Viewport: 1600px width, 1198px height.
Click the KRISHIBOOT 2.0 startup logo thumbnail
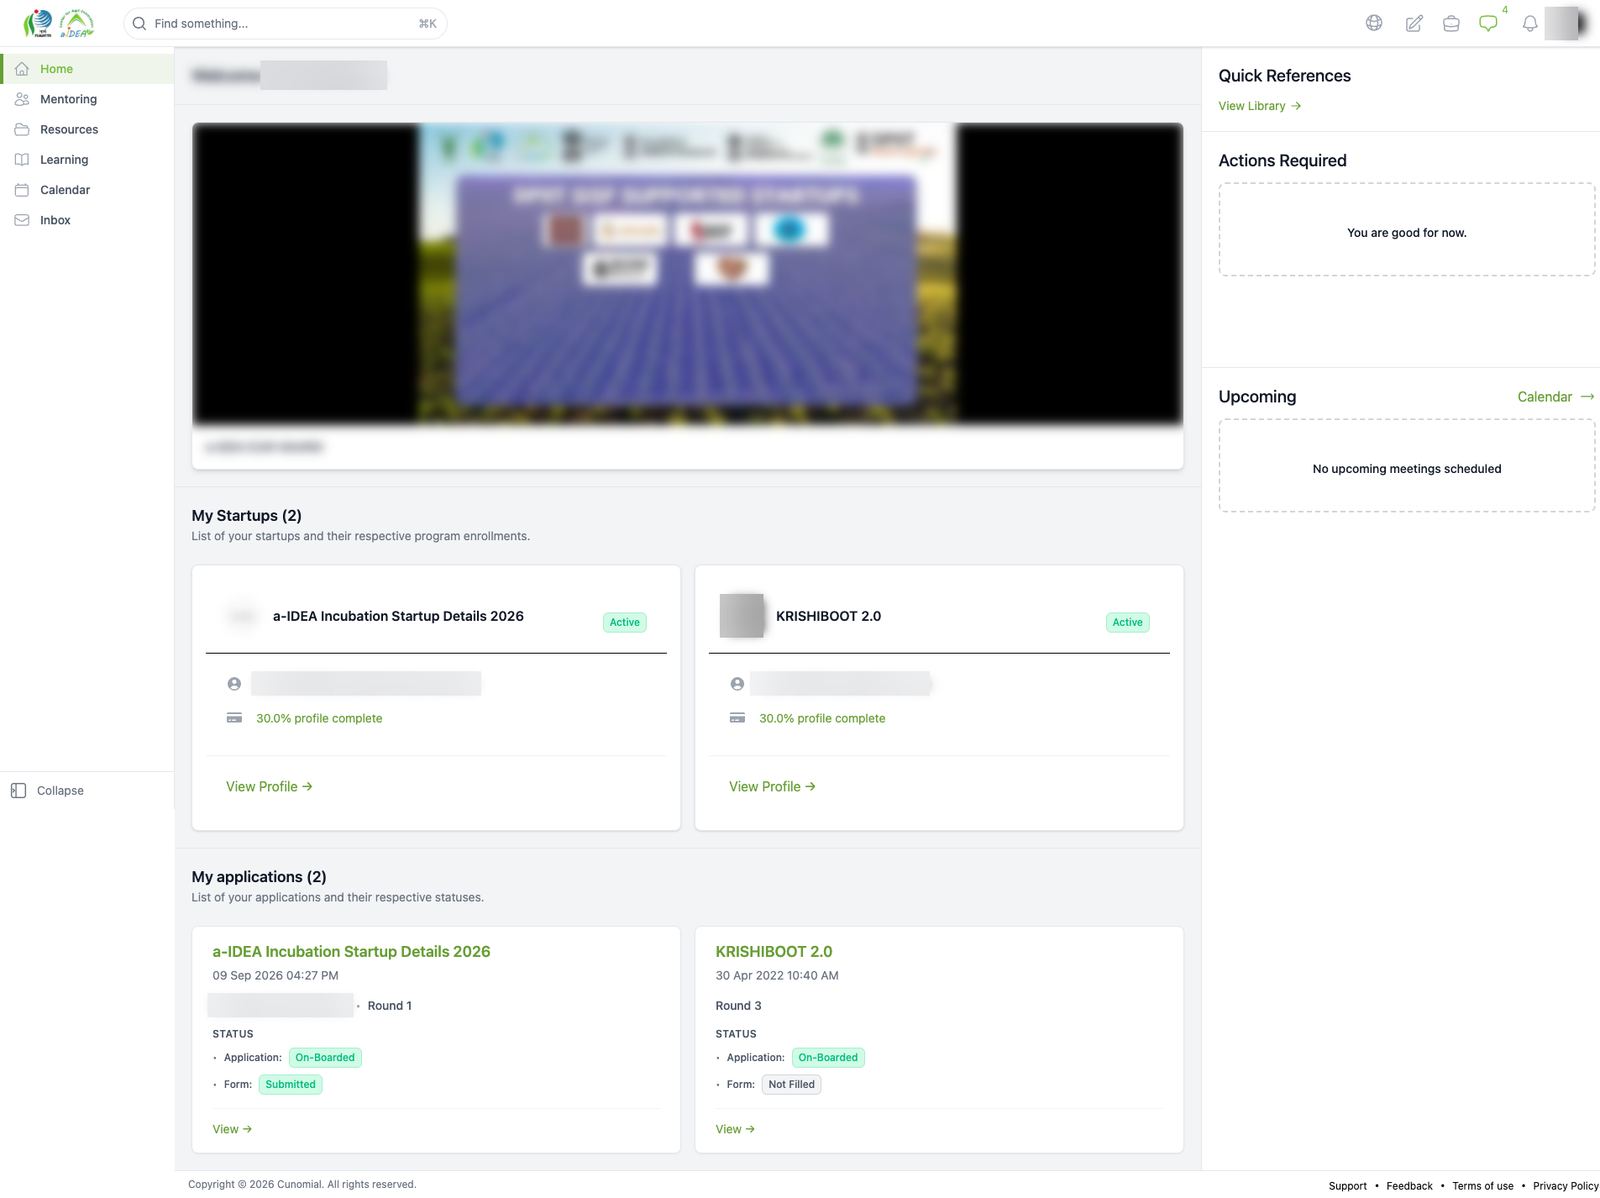pyautogui.click(x=742, y=616)
